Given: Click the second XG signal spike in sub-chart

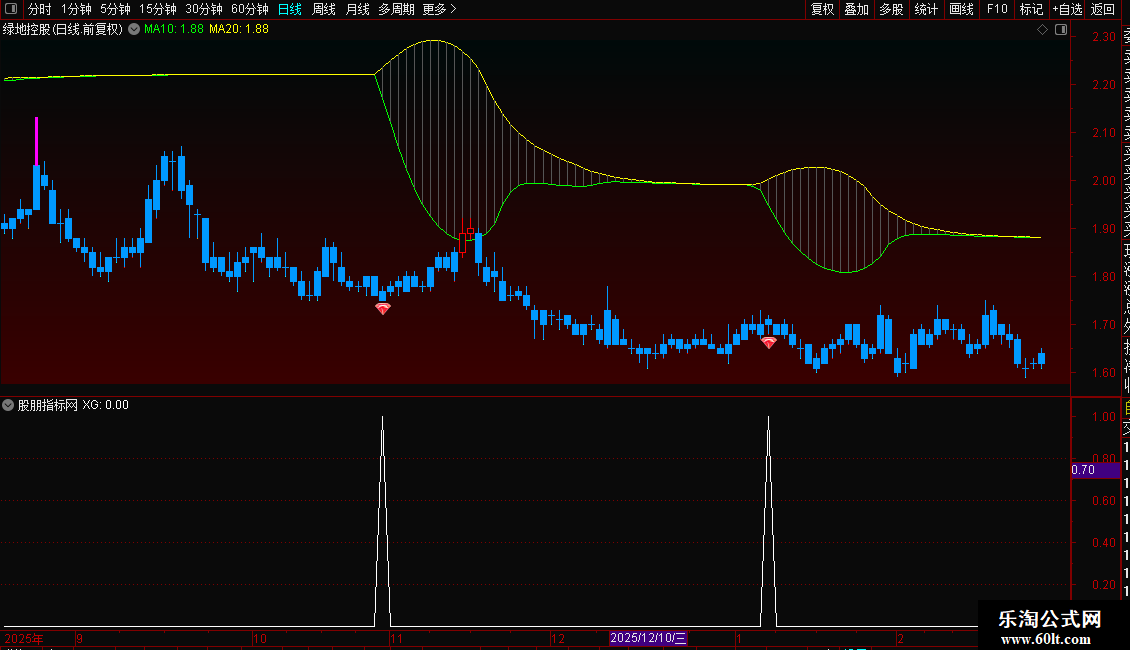Looking at the screenshot, I should pyautogui.click(x=769, y=522).
